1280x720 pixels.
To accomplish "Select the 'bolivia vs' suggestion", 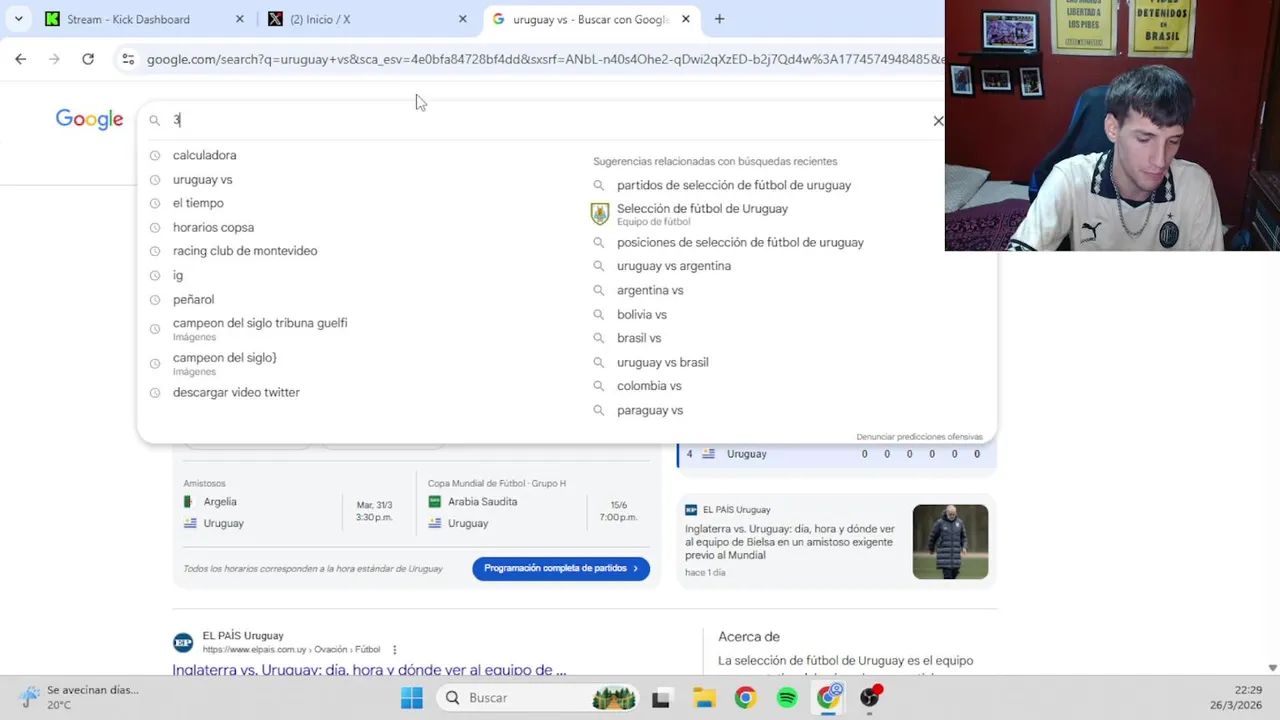I will pyautogui.click(x=642, y=314).
